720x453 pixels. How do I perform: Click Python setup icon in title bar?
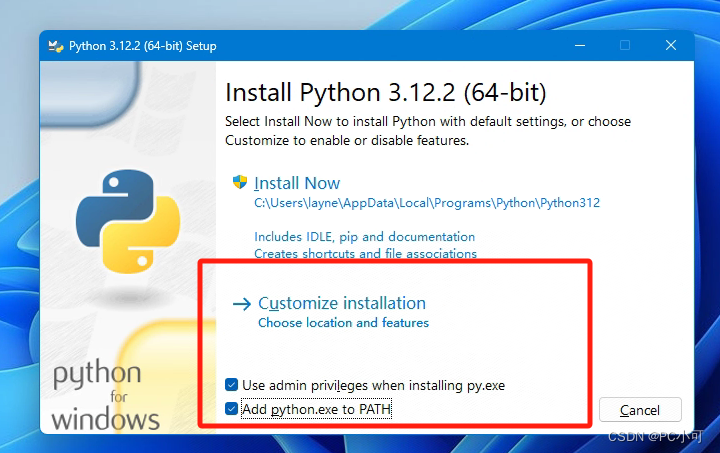pos(56,46)
